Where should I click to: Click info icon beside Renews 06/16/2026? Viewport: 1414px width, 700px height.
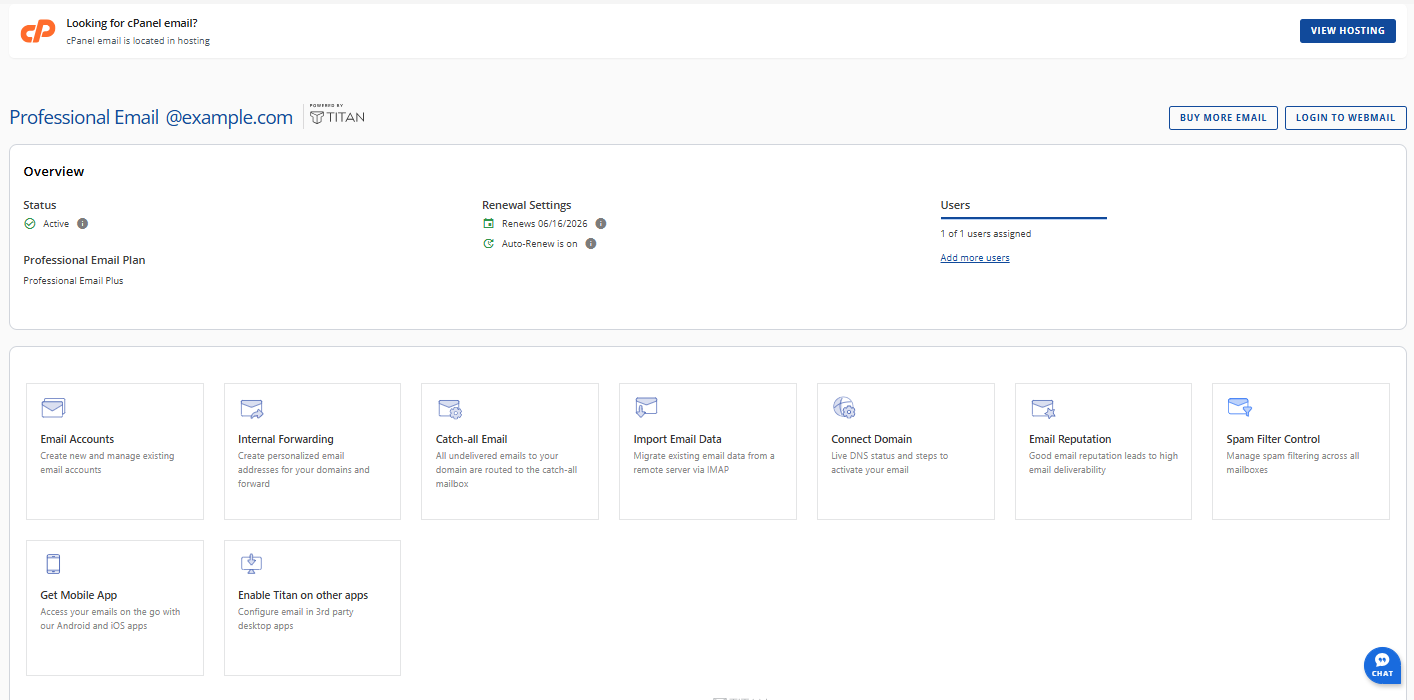click(601, 224)
